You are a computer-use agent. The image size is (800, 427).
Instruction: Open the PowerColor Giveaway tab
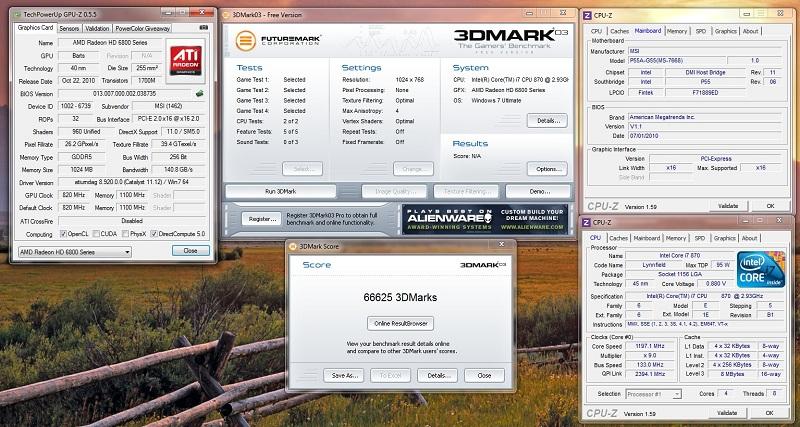[142, 29]
